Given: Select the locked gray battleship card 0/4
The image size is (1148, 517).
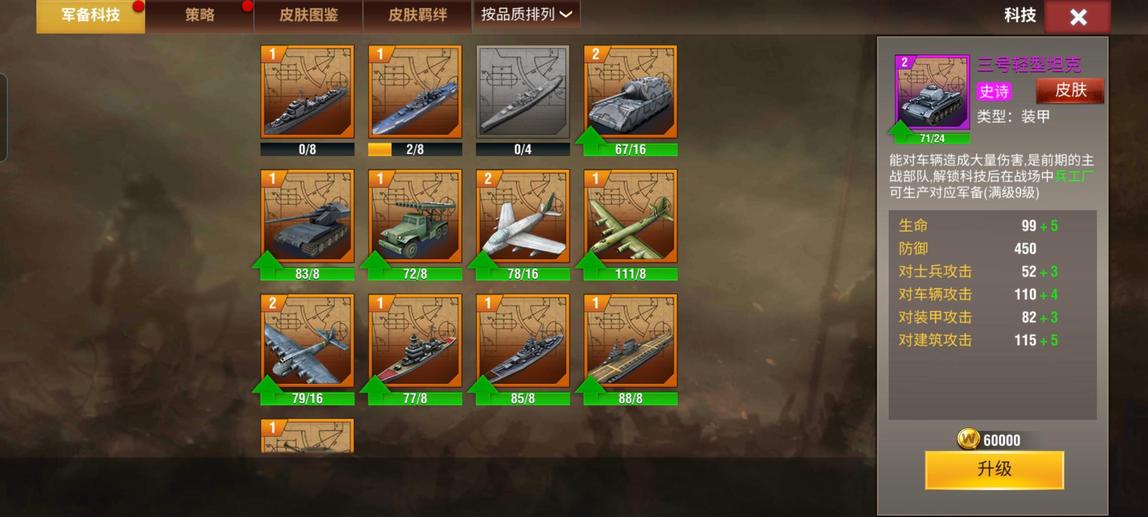Looking at the screenshot, I should [523, 92].
